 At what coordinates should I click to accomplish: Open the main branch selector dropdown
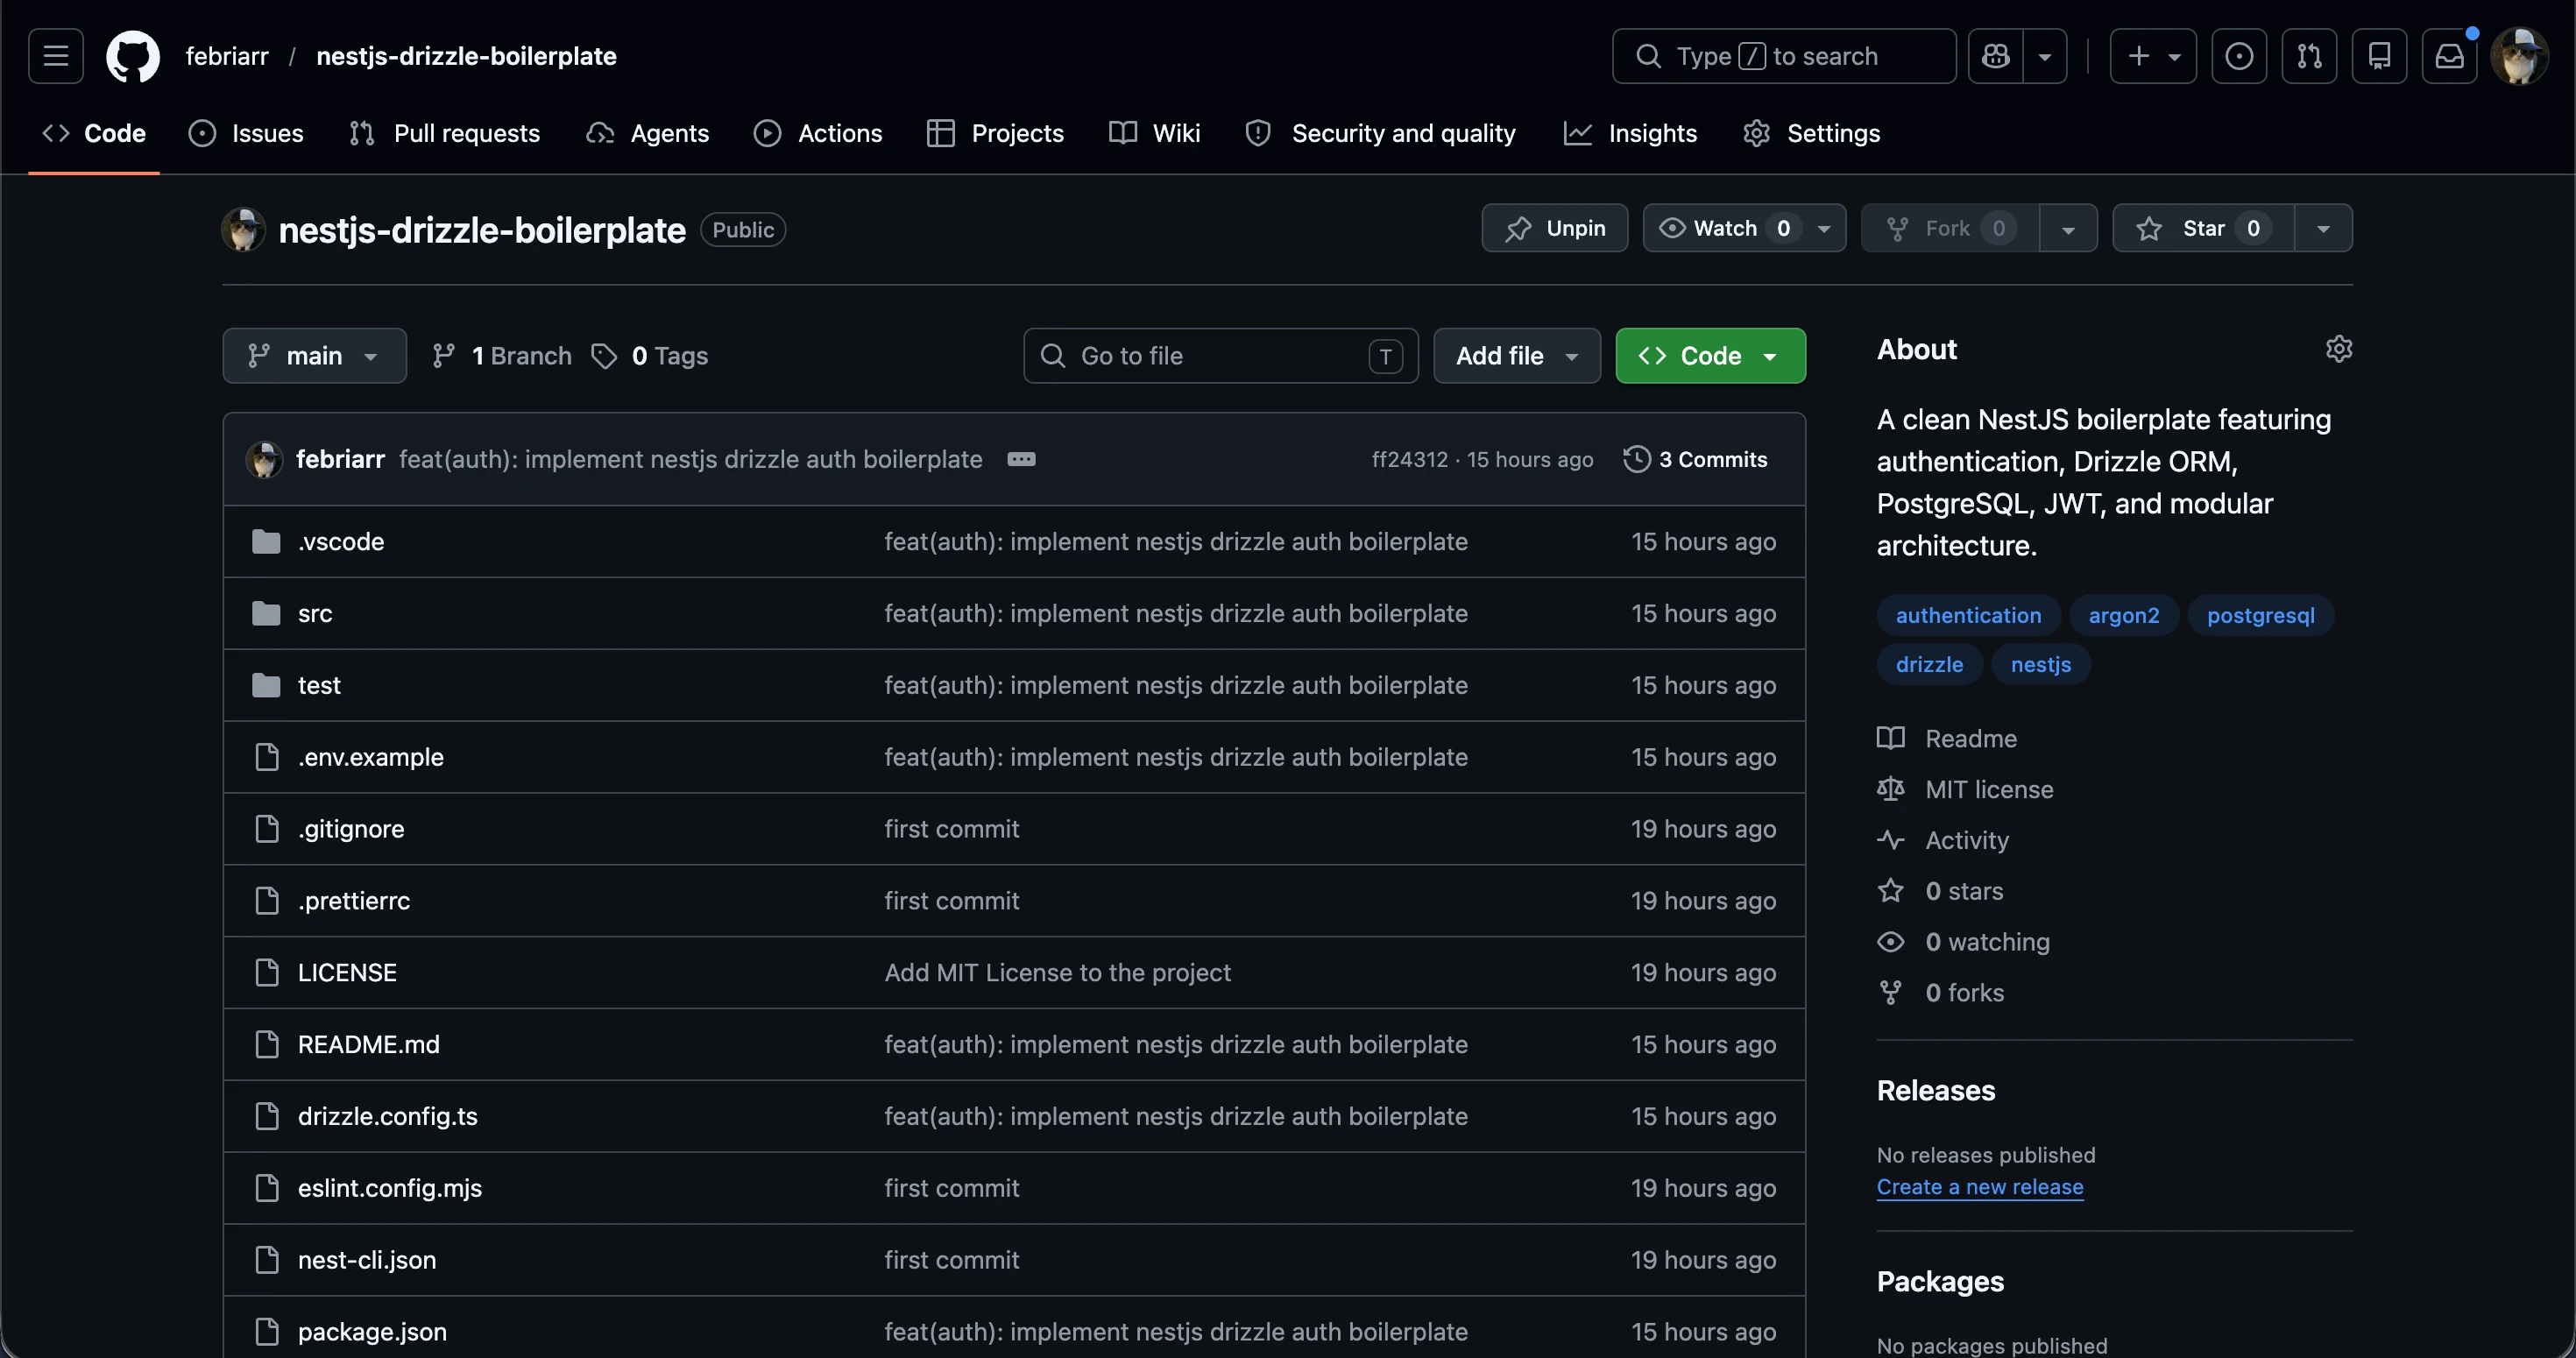(314, 356)
